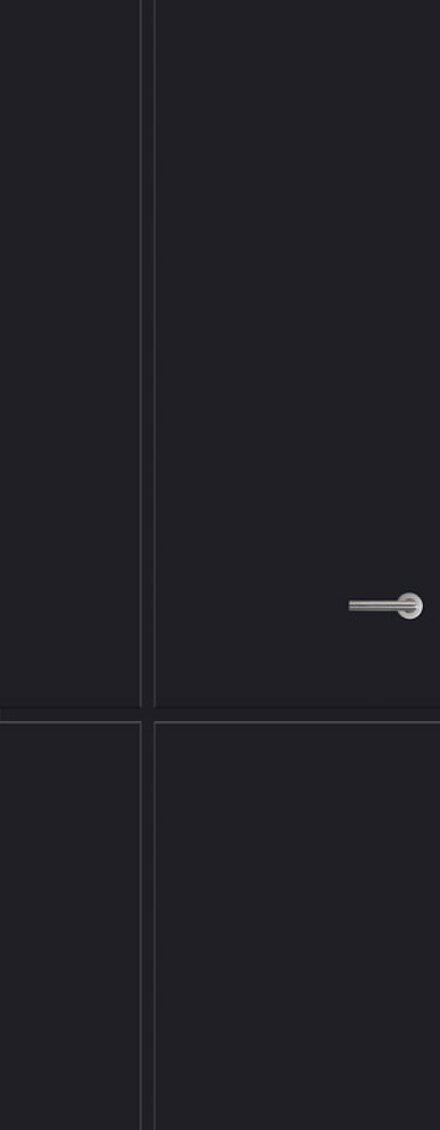Click the intersection of the two grooves
This screenshot has height=1130, width=440.
[148, 715]
